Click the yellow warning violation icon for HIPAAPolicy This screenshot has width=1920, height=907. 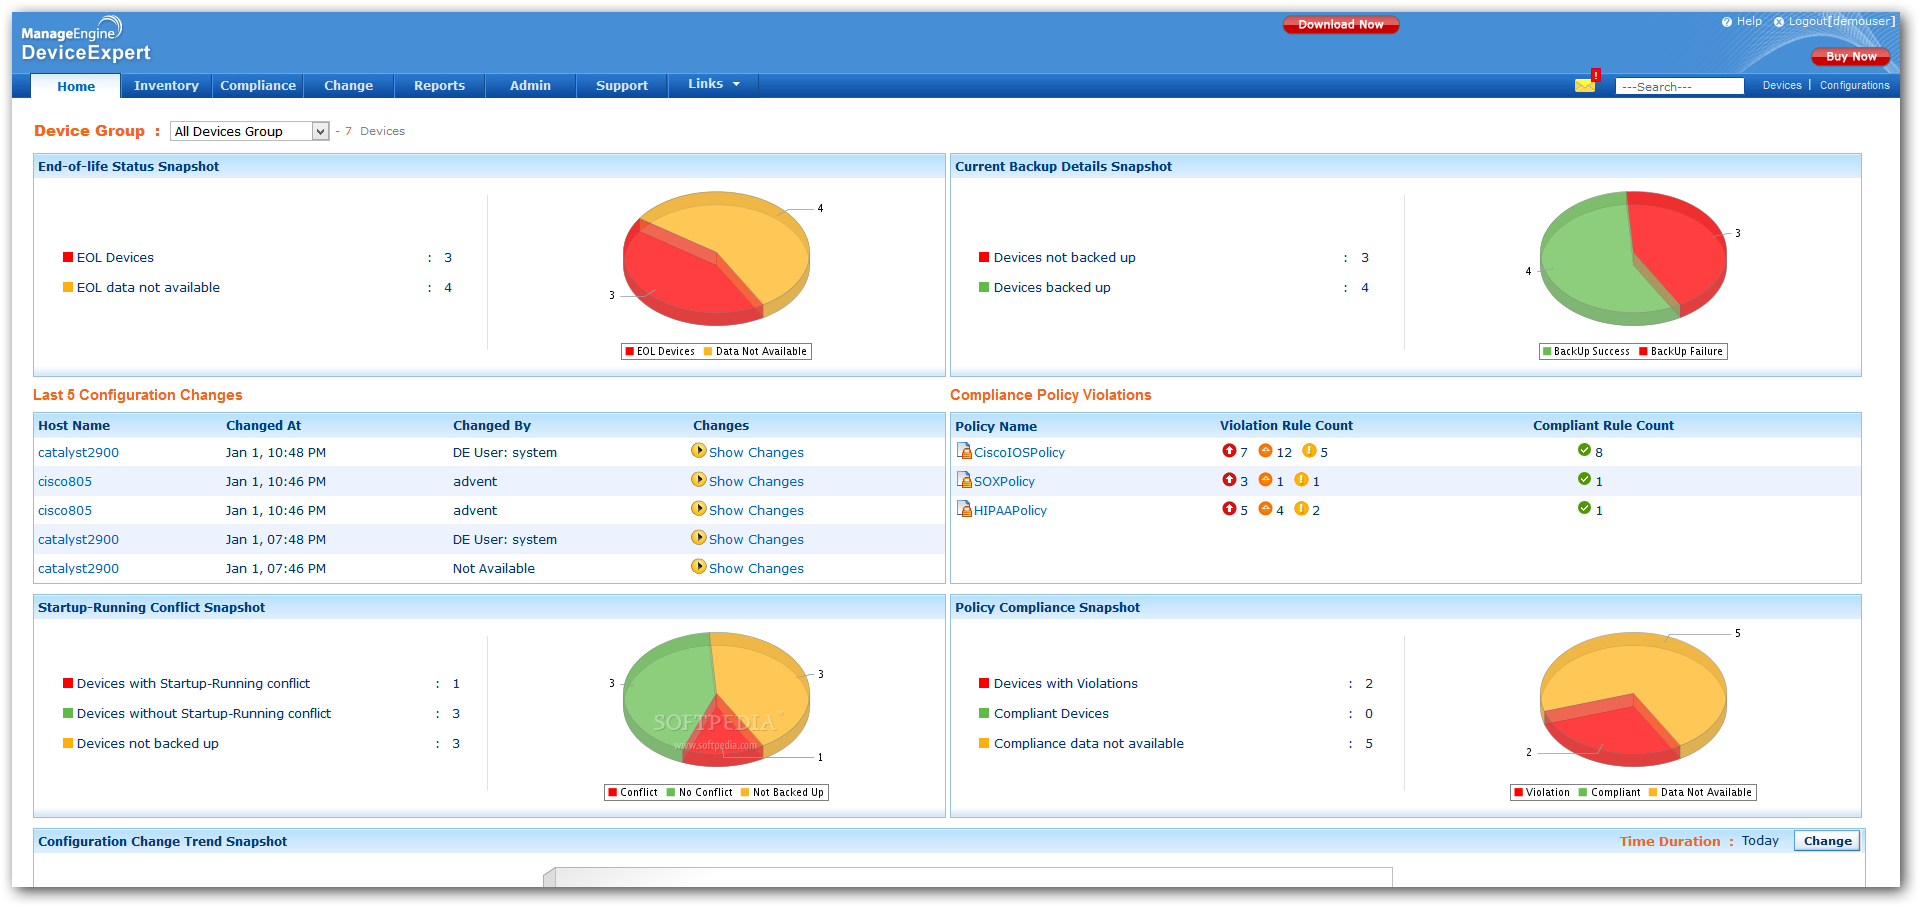click(1301, 509)
